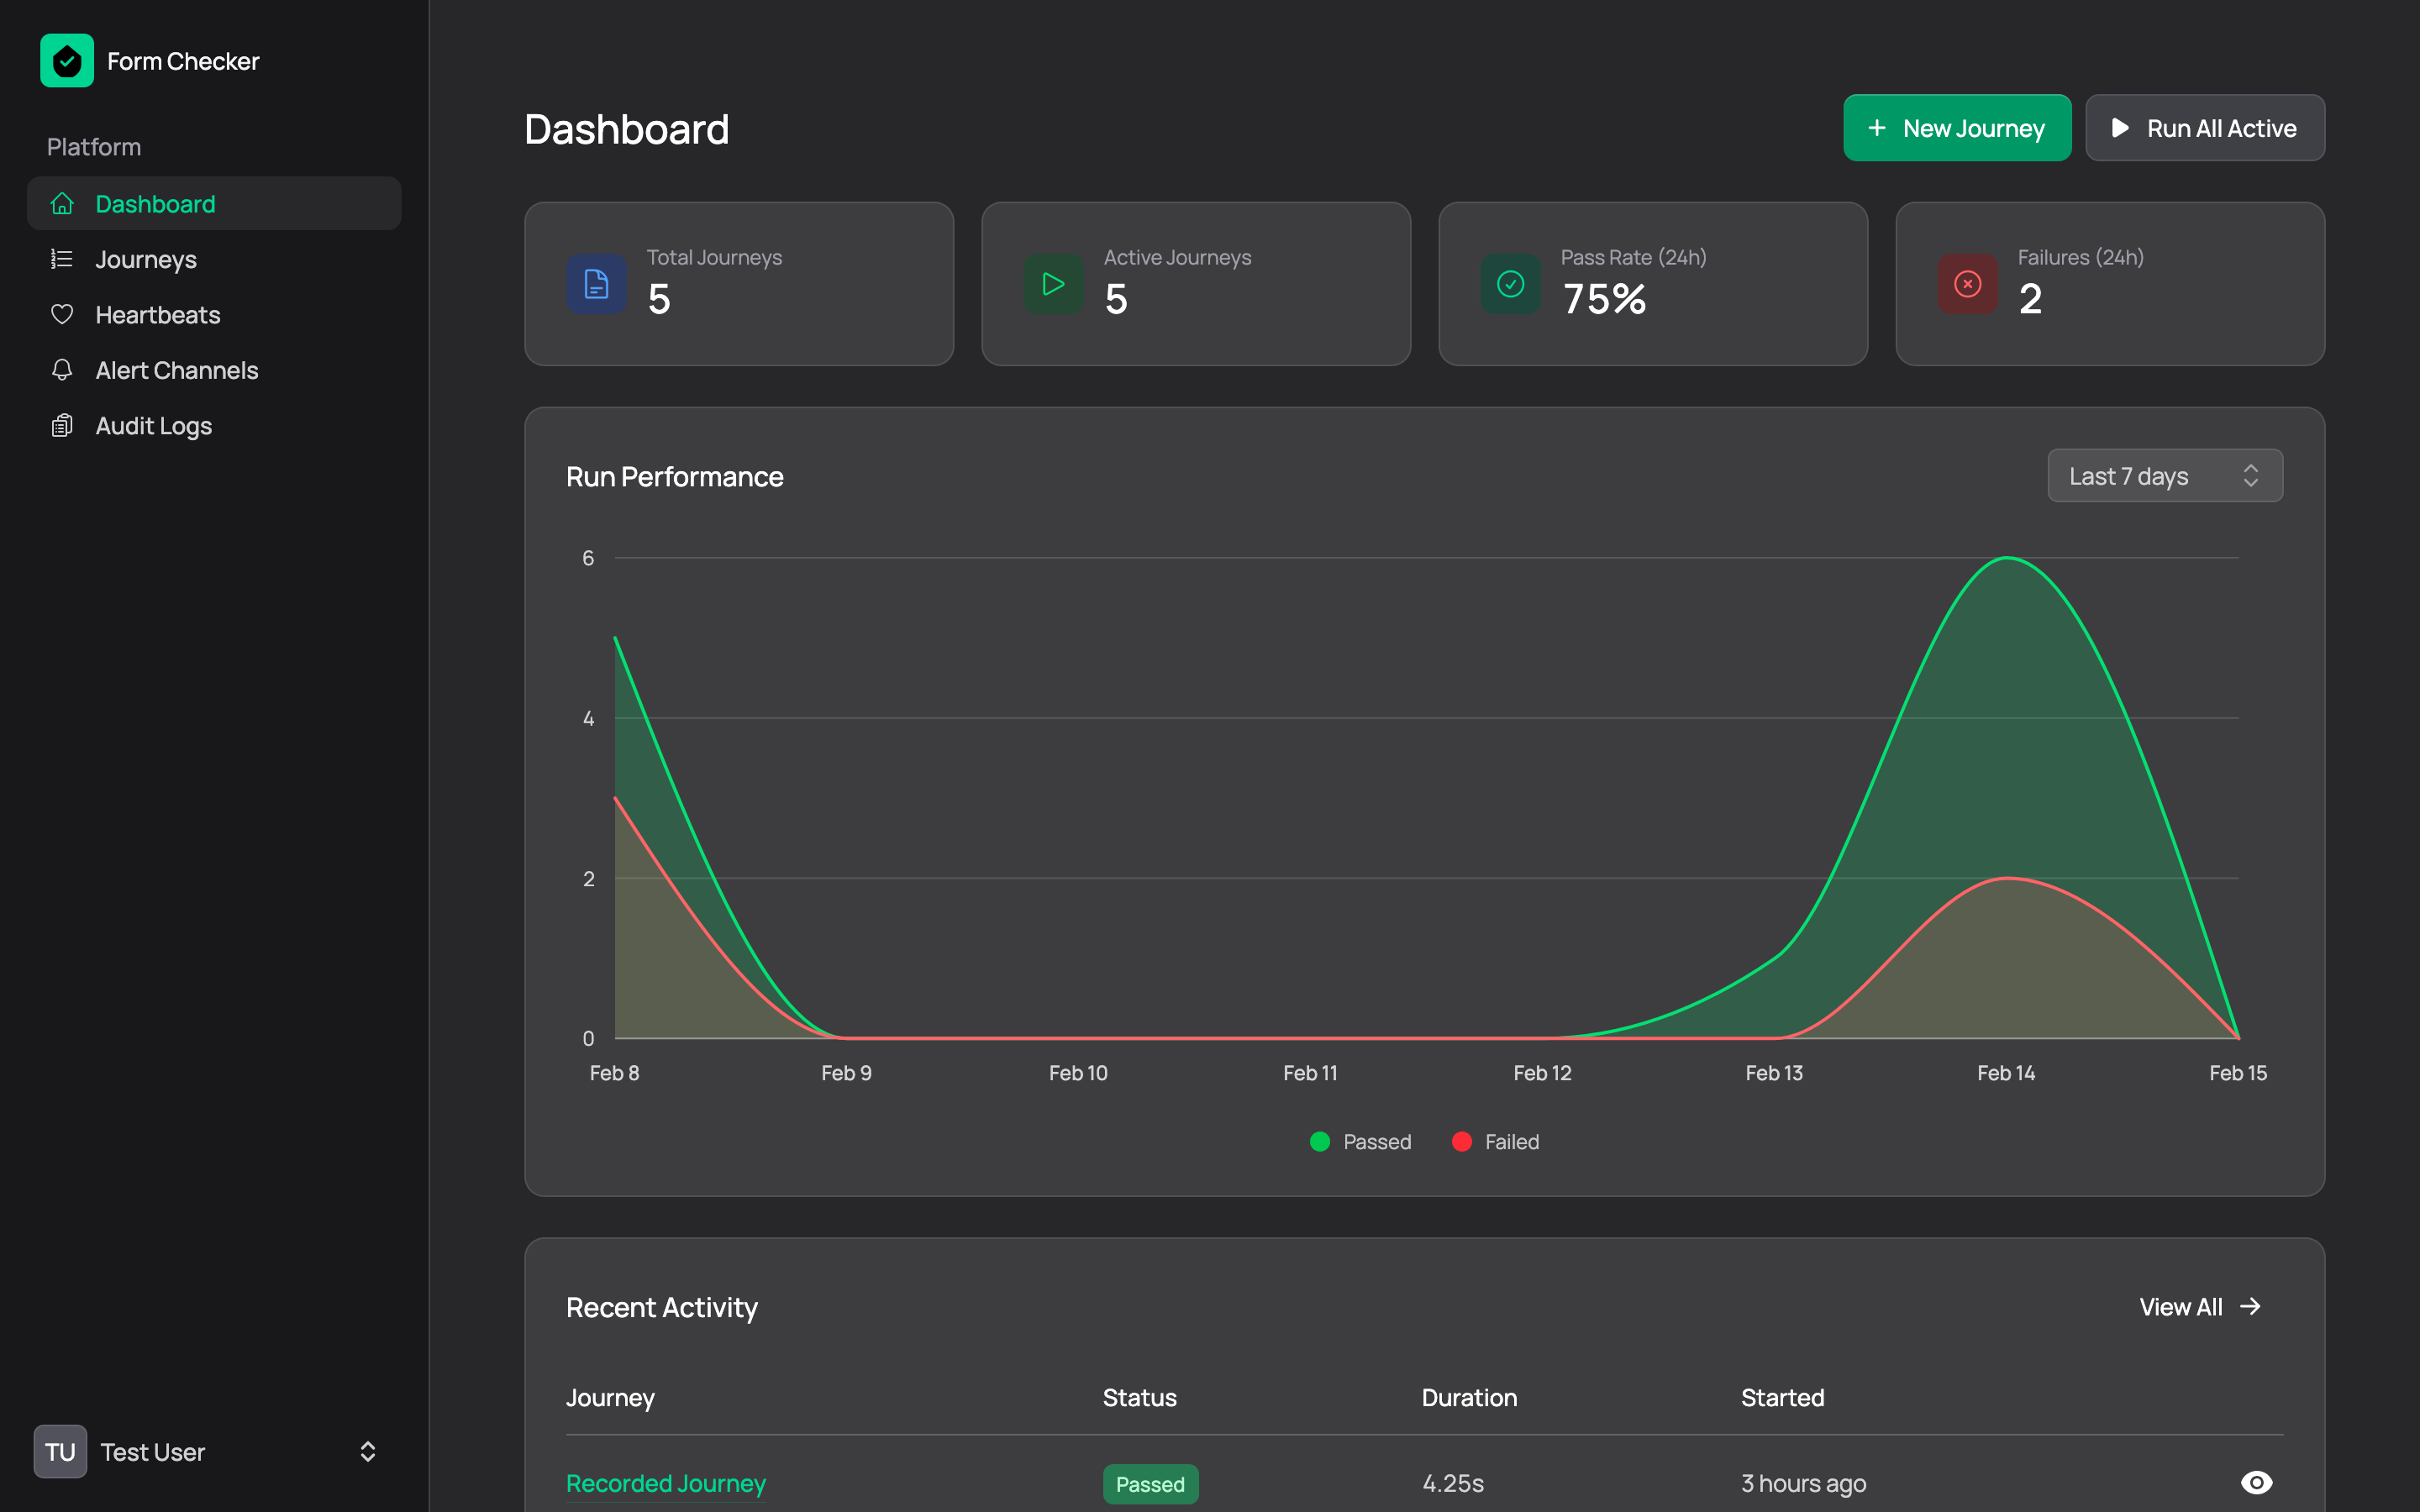The height and width of the screenshot is (1512, 2420).
Task: Click the Form Checker logo icon
Action: 66,60
